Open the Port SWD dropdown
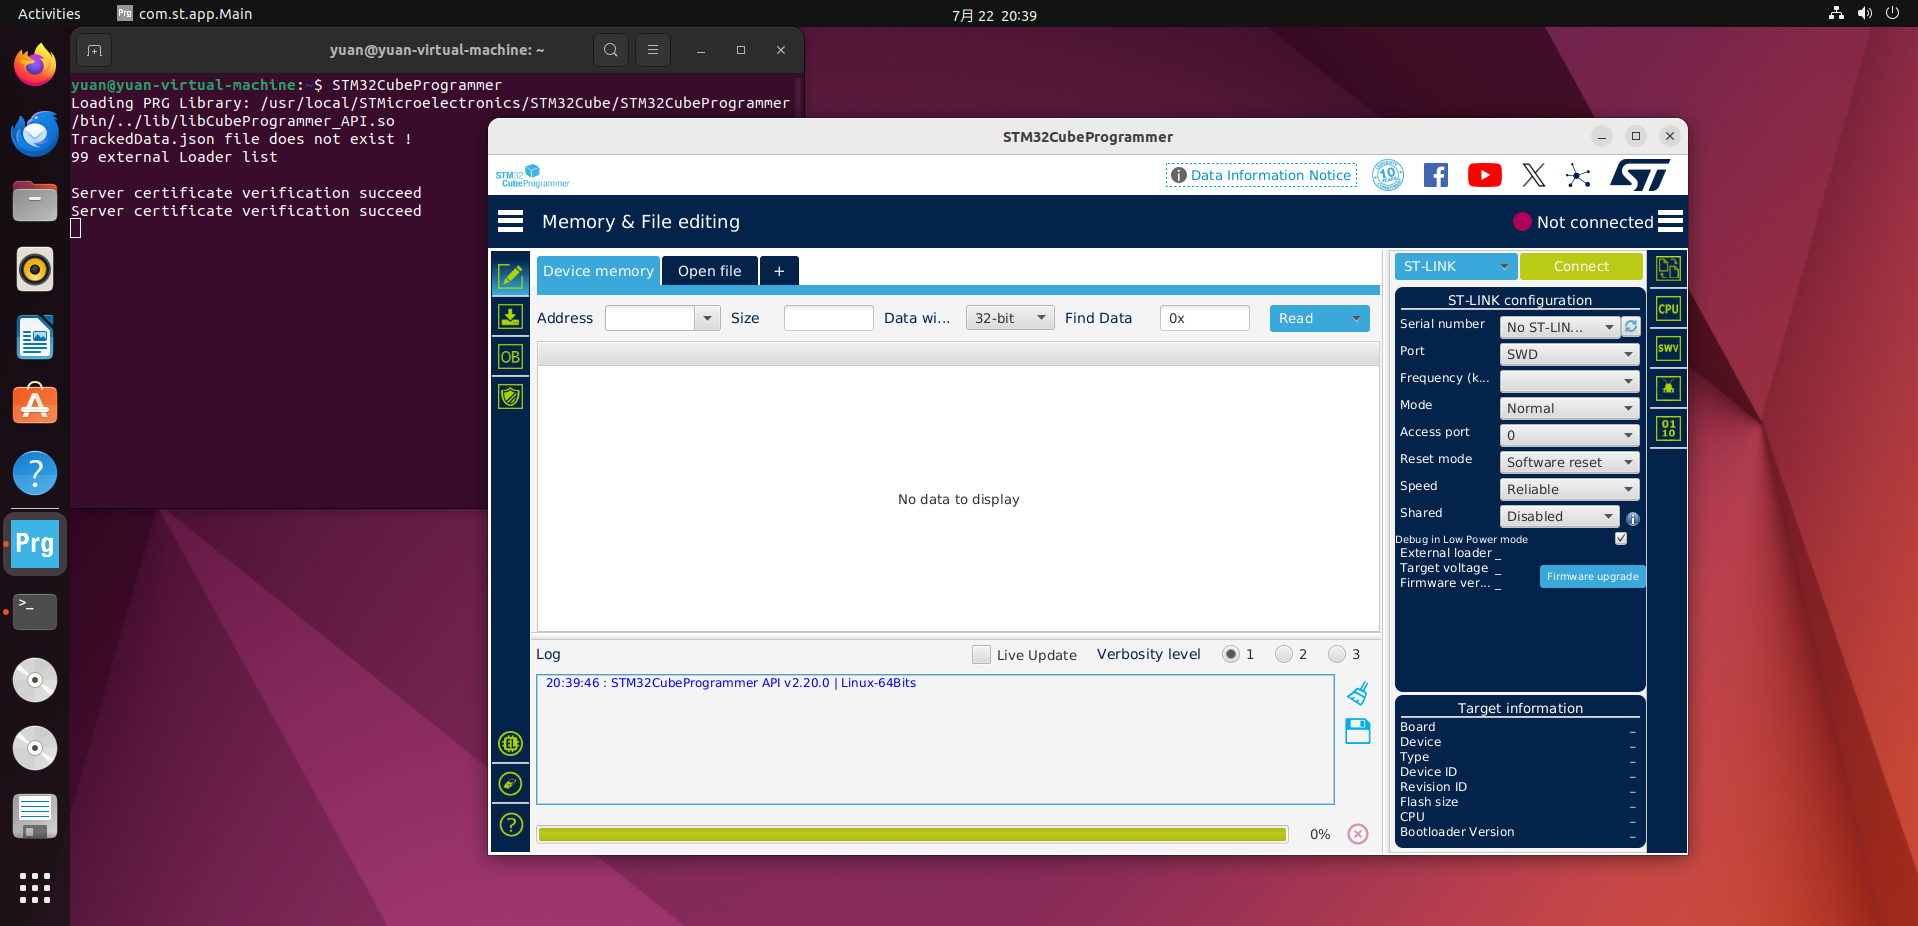This screenshot has height=926, width=1918. point(1569,354)
